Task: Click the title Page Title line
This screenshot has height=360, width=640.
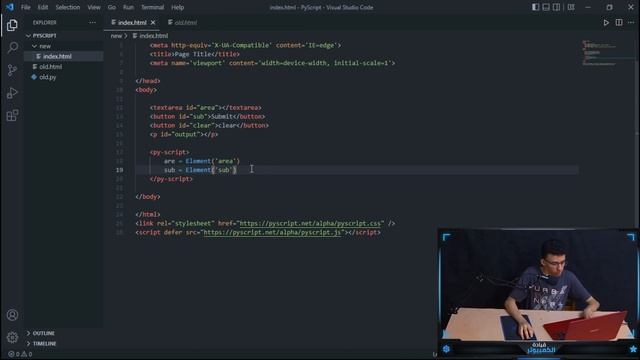Action: 195,54
